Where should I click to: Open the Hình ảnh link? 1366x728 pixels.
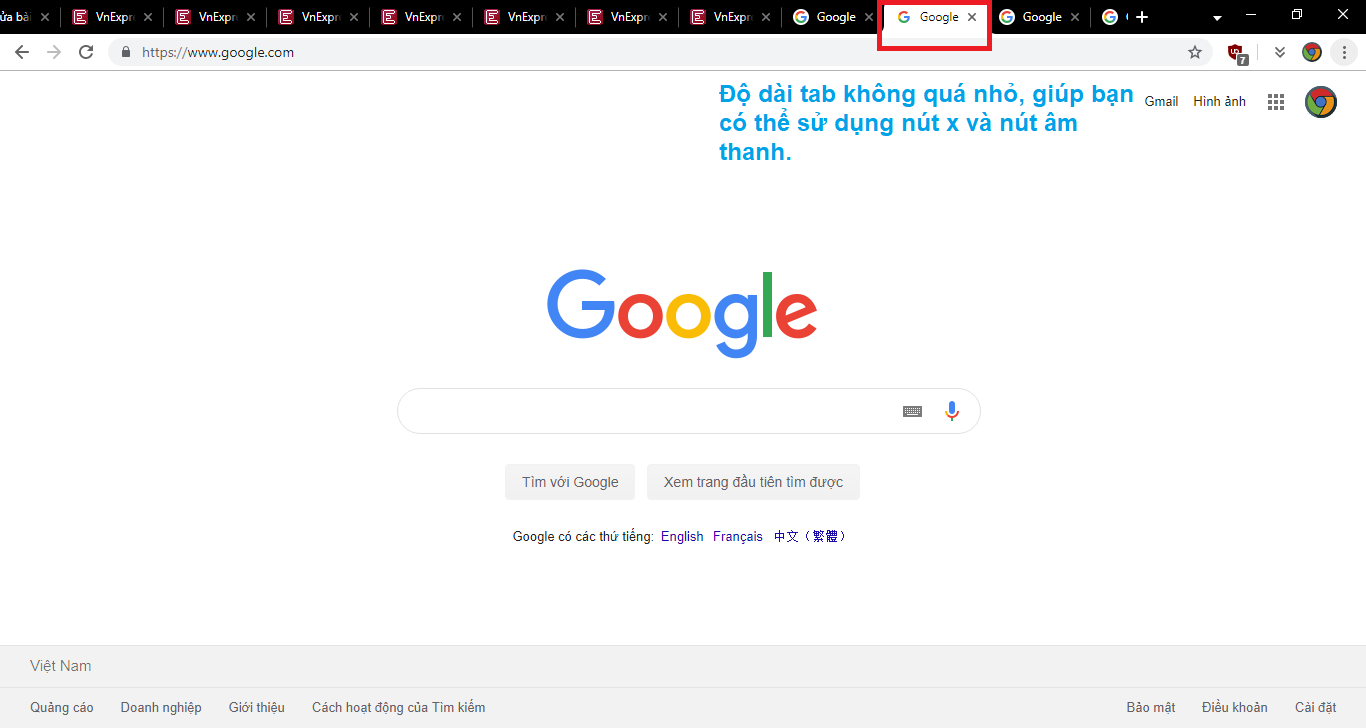pos(1219,101)
